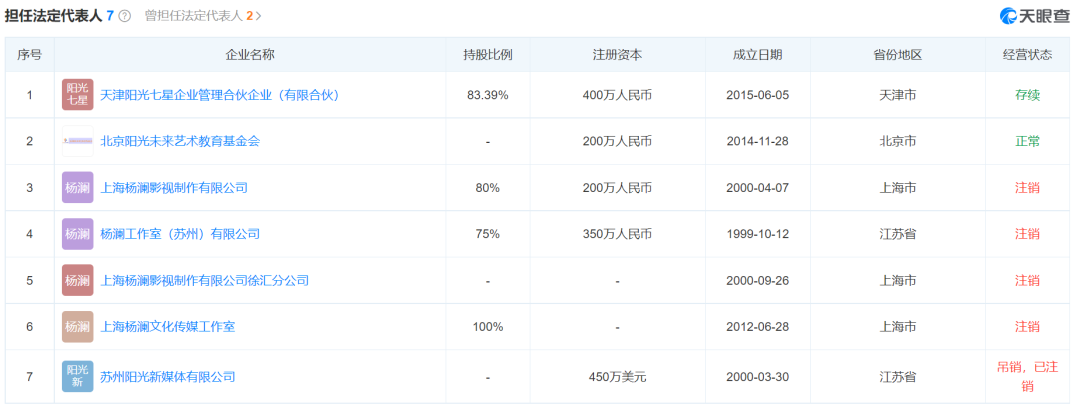The width and height of the screenshot is (1080, 412).
Task: Click the 北京阳光未来艺术教育基金会 logo thumbnail
Action: pos(77,141)
